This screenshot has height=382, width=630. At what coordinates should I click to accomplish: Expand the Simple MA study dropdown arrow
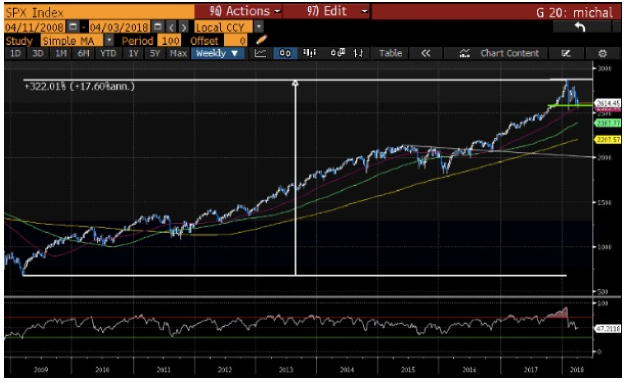[x=109, y=40]
